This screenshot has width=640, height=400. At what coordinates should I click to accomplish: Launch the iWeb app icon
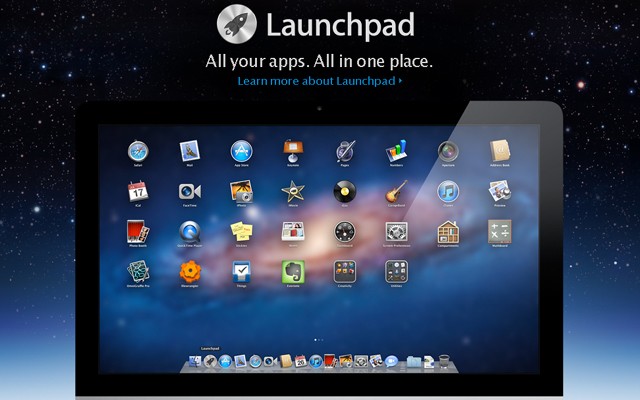point(293,231)
